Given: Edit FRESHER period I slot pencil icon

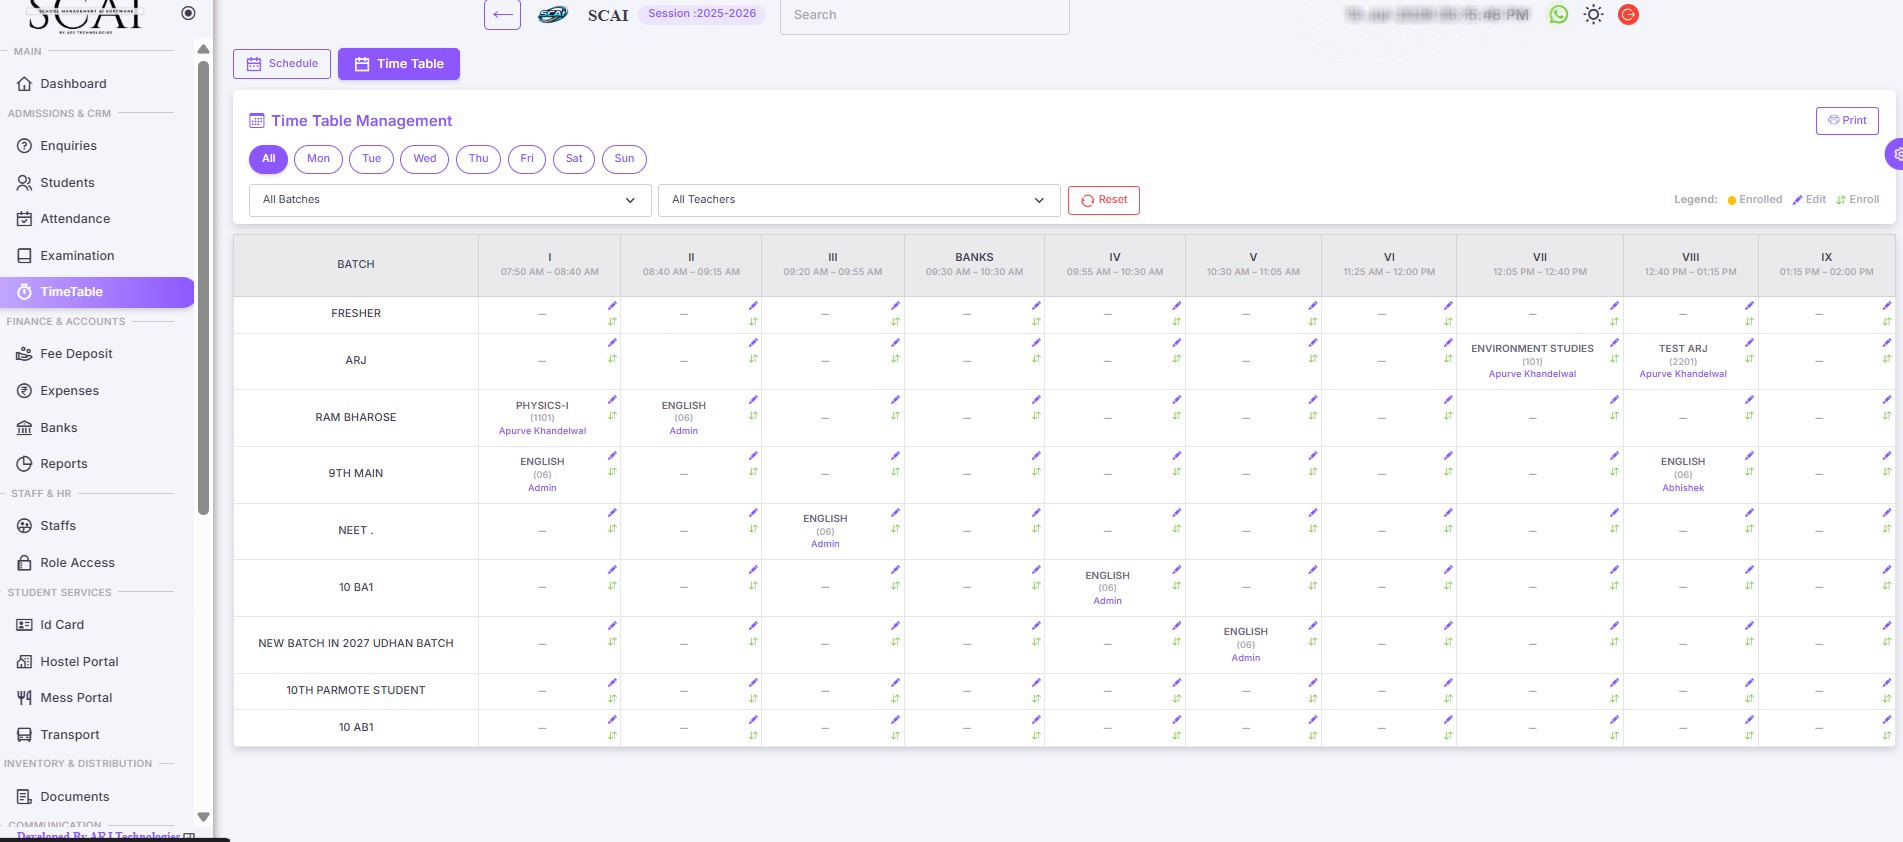Looking at the screenshot, I should (x=612, y=306).
